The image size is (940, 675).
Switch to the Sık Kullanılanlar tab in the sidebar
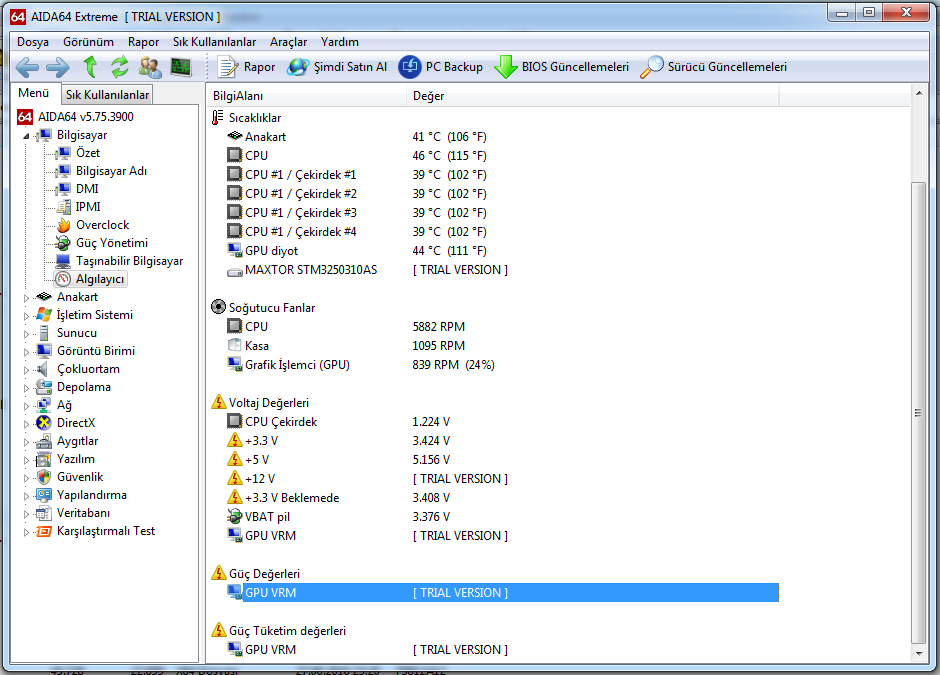point(107,95)
